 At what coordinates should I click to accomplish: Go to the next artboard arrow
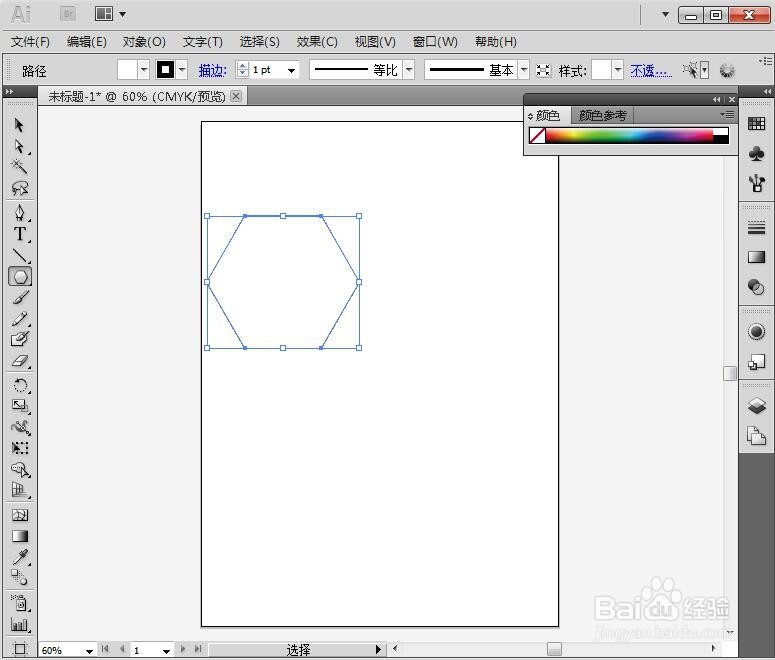click(183, 649)
